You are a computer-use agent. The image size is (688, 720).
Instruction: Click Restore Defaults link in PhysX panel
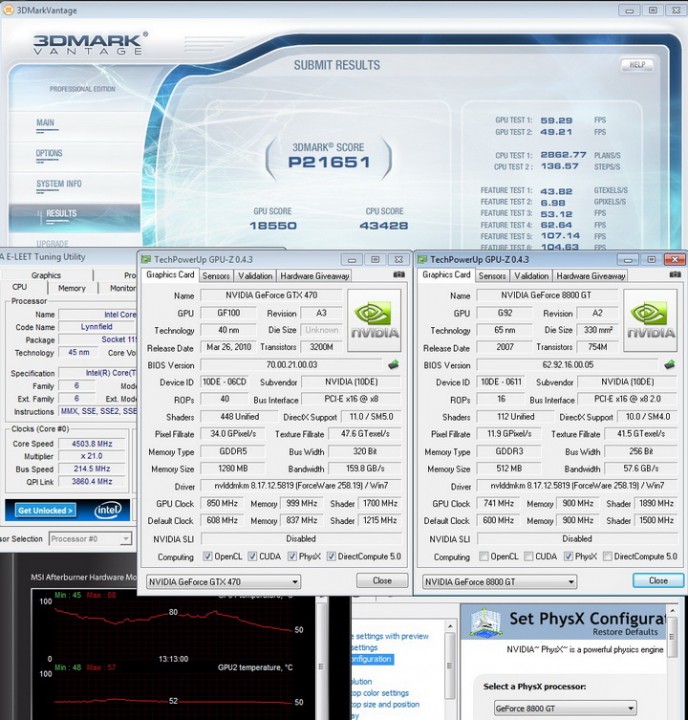tap(625, 632)
